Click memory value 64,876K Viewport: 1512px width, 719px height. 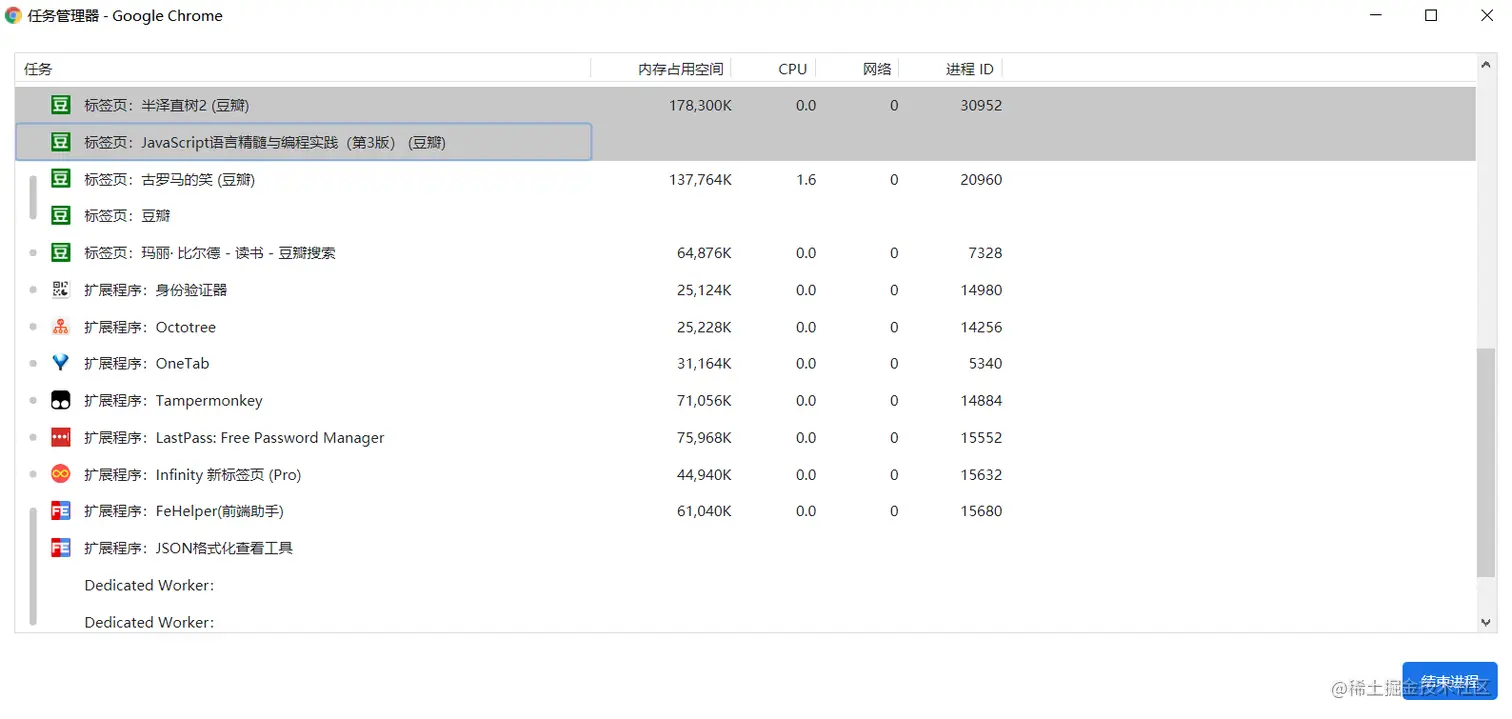[x=704, y=253]
